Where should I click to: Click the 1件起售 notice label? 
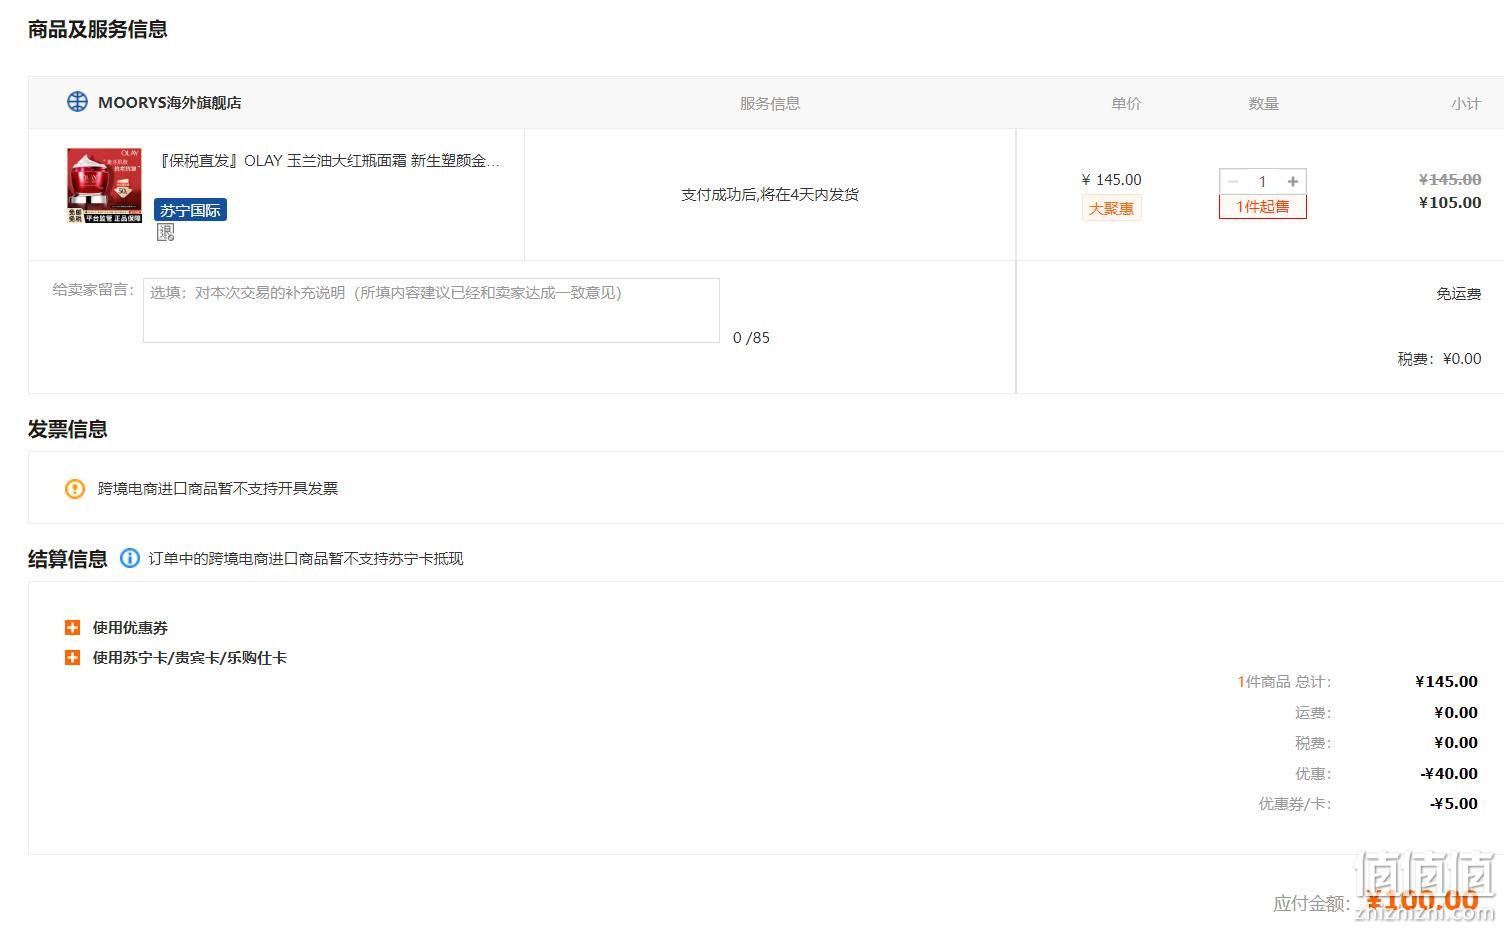tap(1263, 206)
